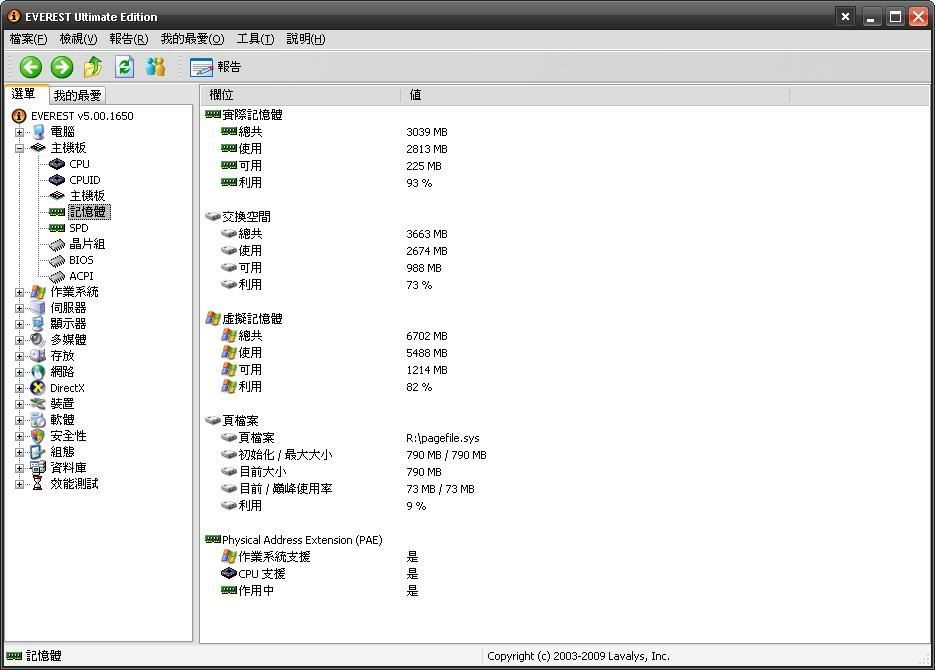Open the 報告(R) menu
This screenshot has height=670, width=935.
[128, 39]
